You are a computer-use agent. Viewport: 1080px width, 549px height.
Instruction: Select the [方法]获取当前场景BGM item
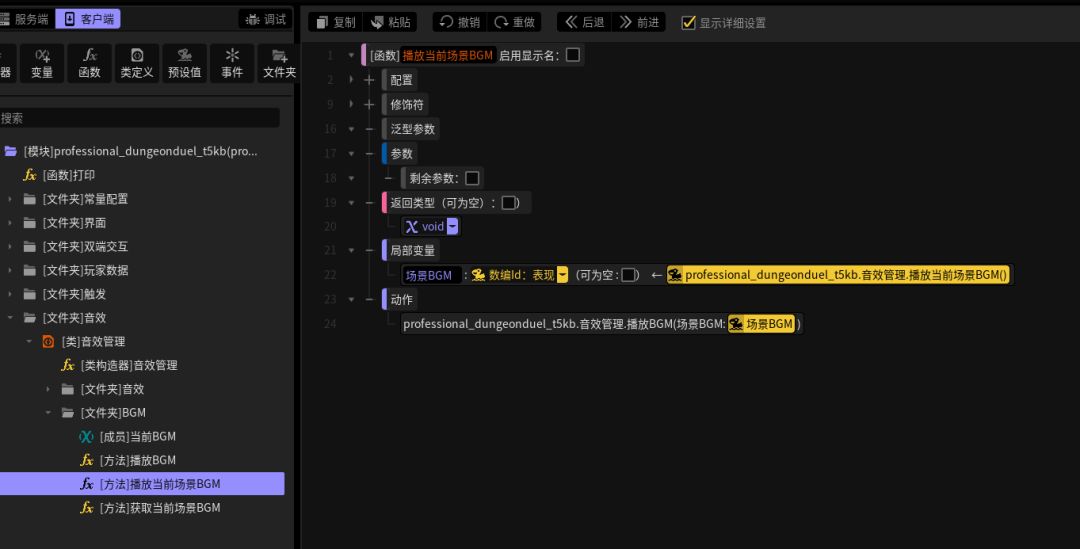160,508
